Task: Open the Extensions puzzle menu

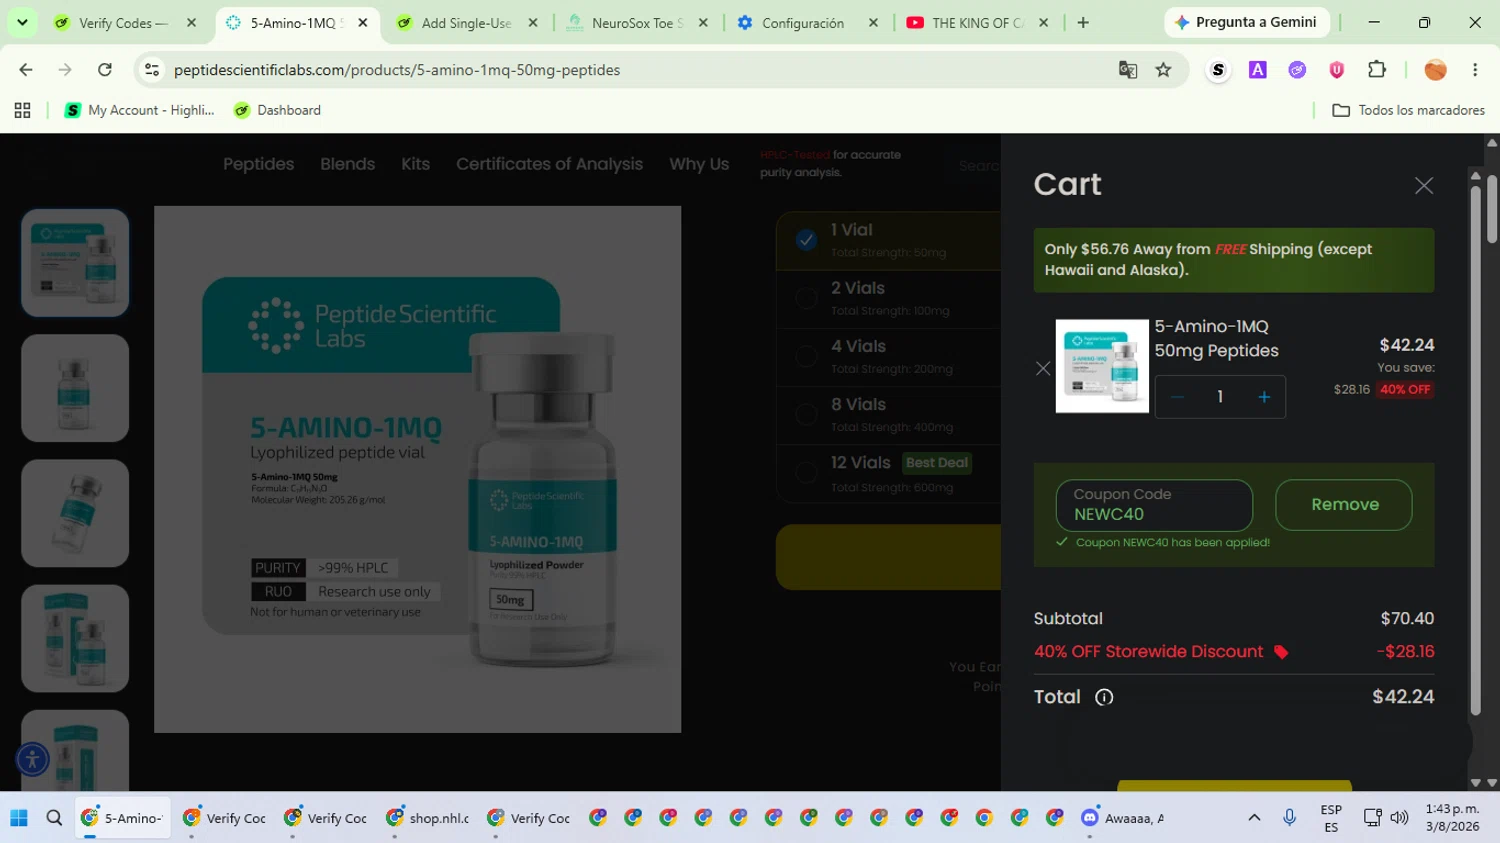Action: (x=1377, y=70)
